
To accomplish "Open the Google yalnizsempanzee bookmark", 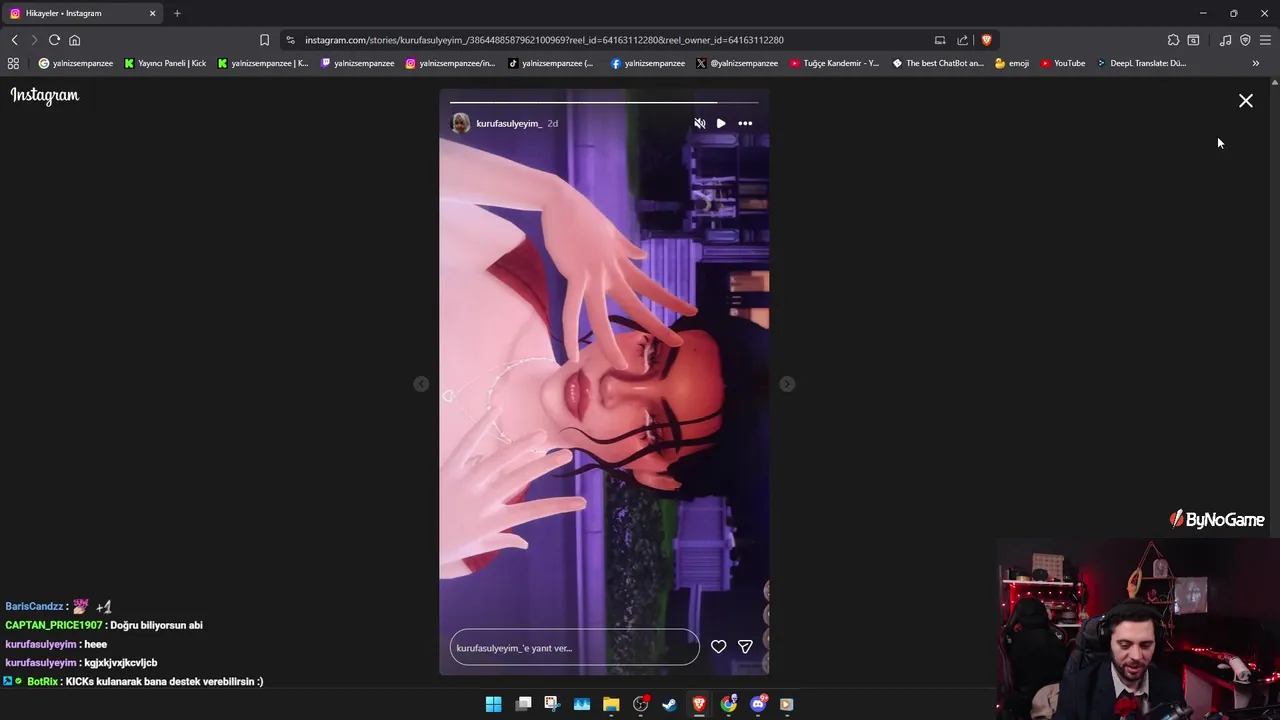I will [x=76, y=63].
